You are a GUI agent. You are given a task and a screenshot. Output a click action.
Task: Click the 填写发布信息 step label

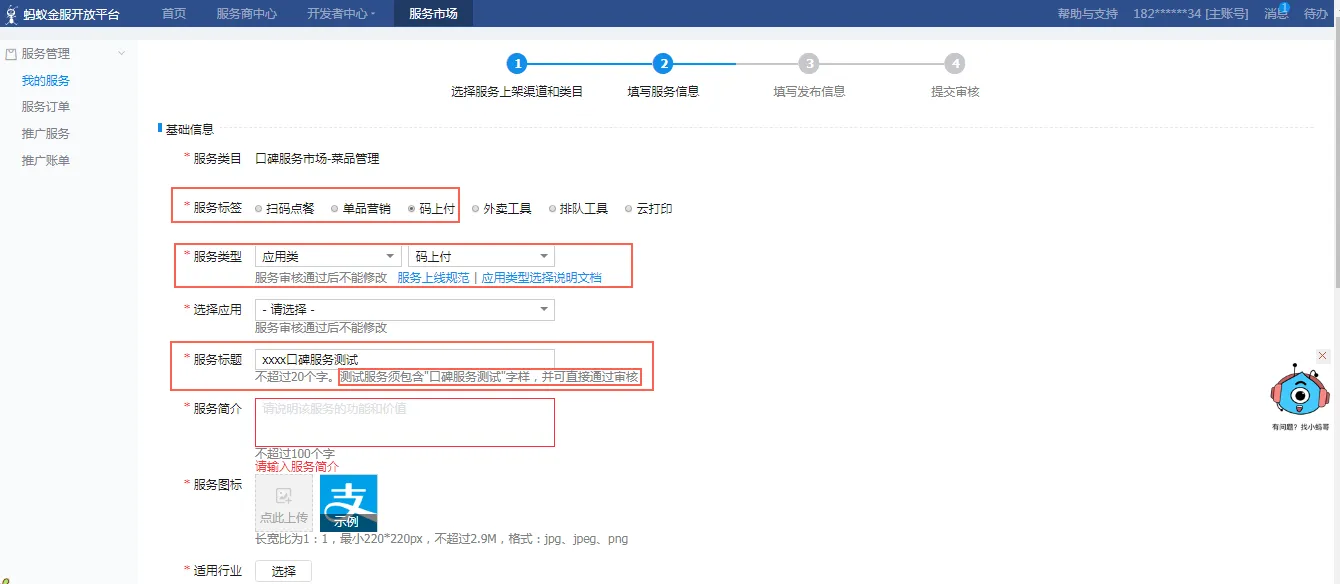coord(809,91)
